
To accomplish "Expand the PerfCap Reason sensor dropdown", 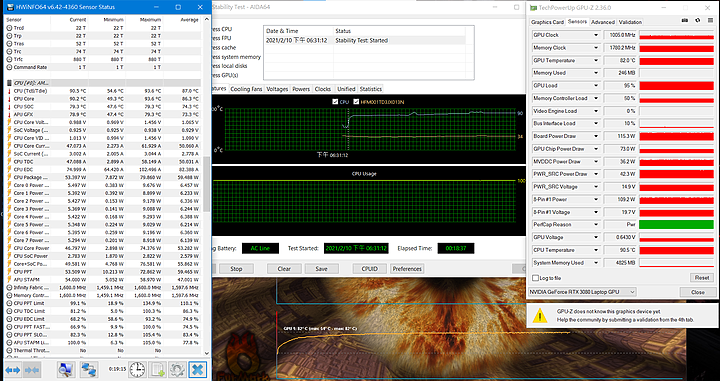I will [596, 225].
